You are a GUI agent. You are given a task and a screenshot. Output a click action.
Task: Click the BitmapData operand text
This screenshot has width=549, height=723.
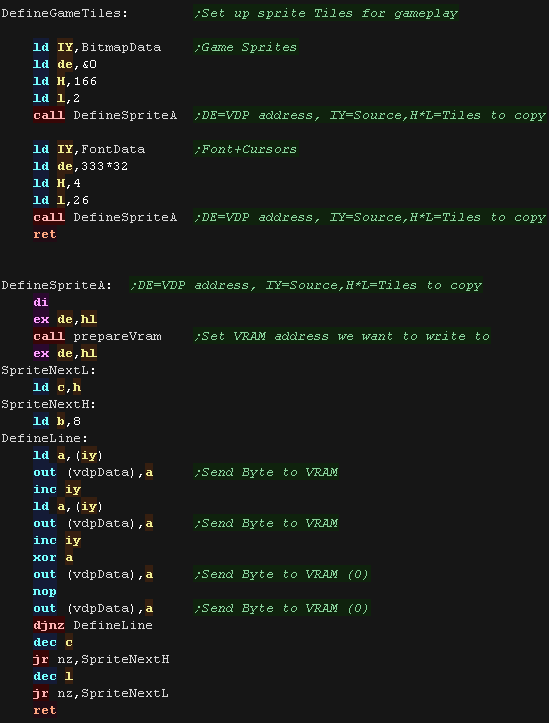(x=121, y=47)
